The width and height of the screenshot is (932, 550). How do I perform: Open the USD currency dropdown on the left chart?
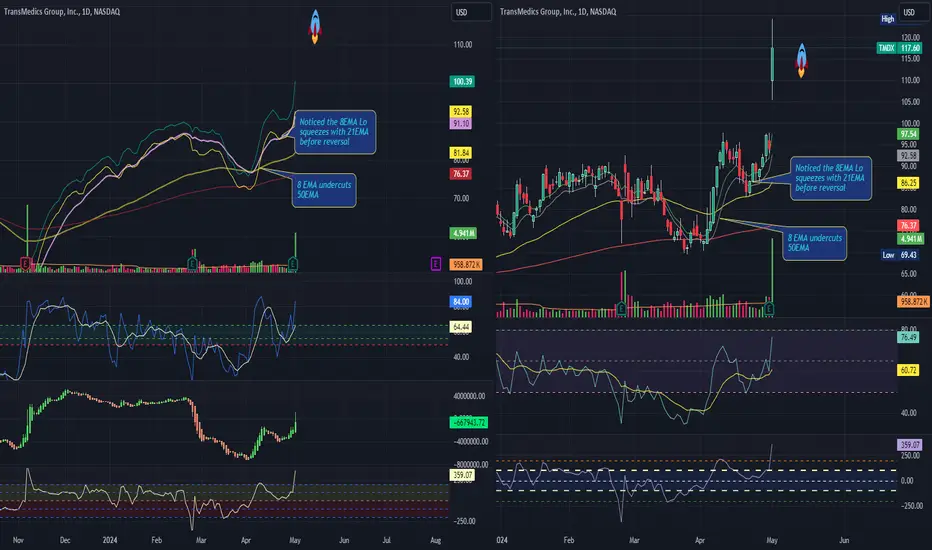(x=471, y=12)
